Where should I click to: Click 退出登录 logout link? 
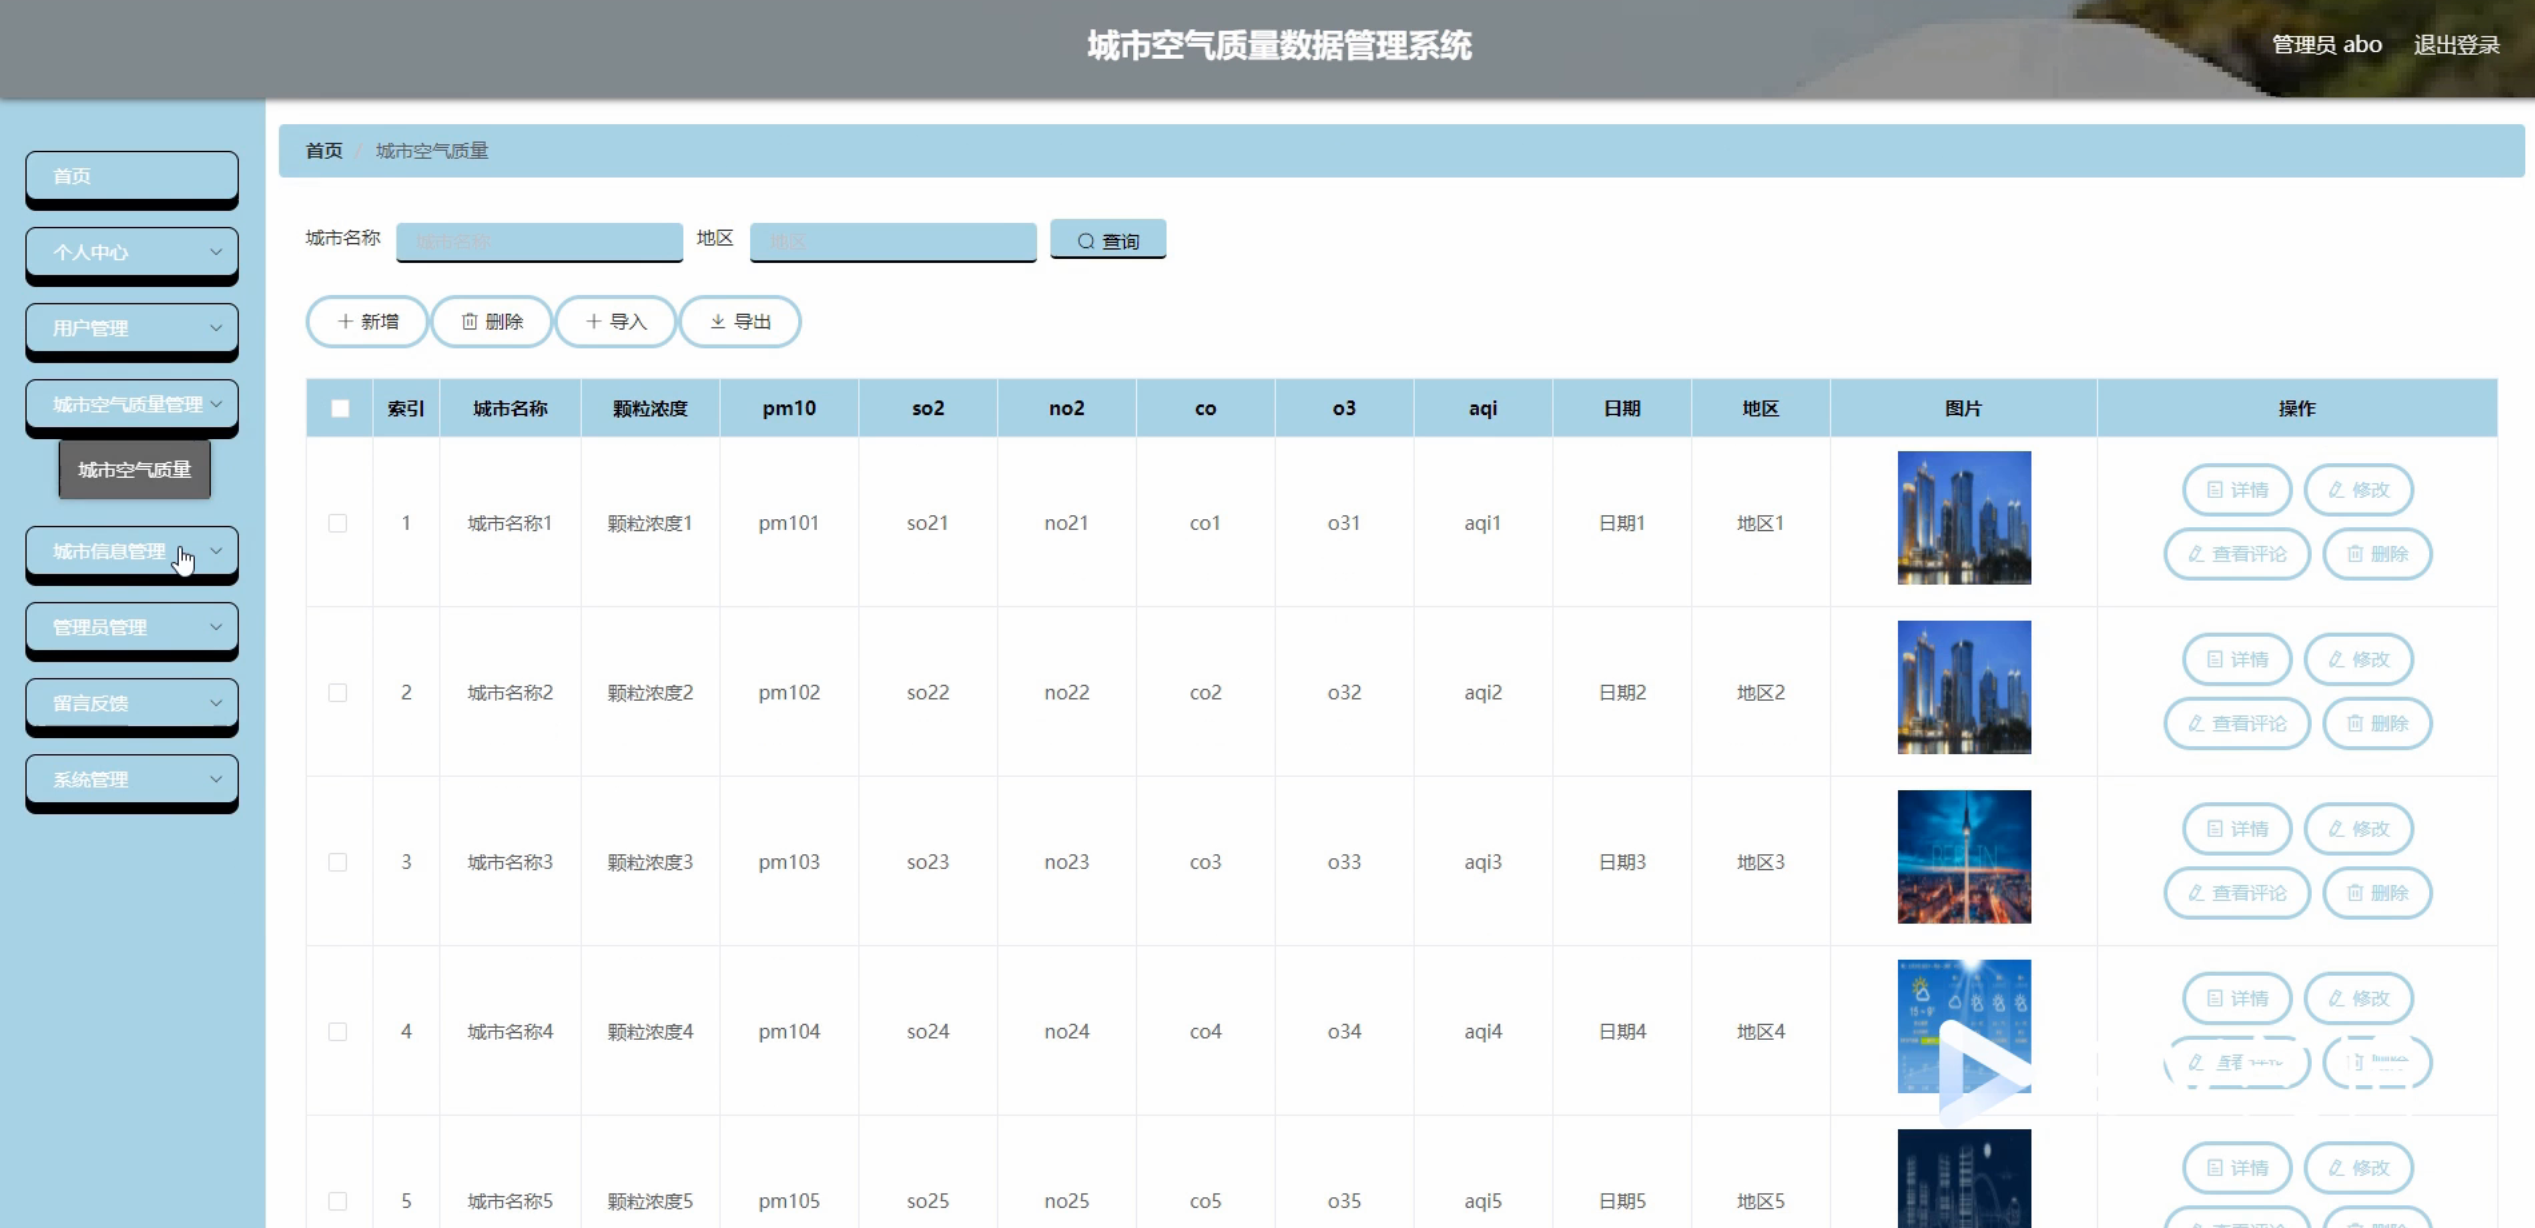pyautogui.click(x=2456, y=45)
